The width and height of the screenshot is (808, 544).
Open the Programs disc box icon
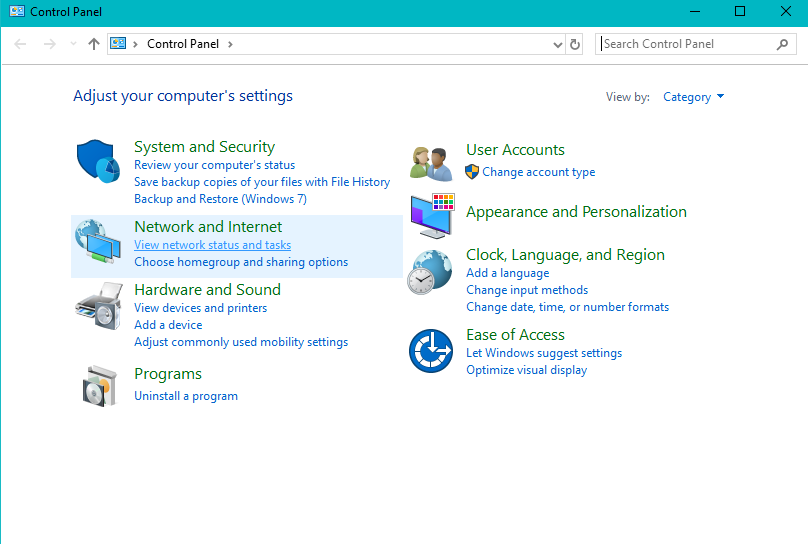[99, 386]
